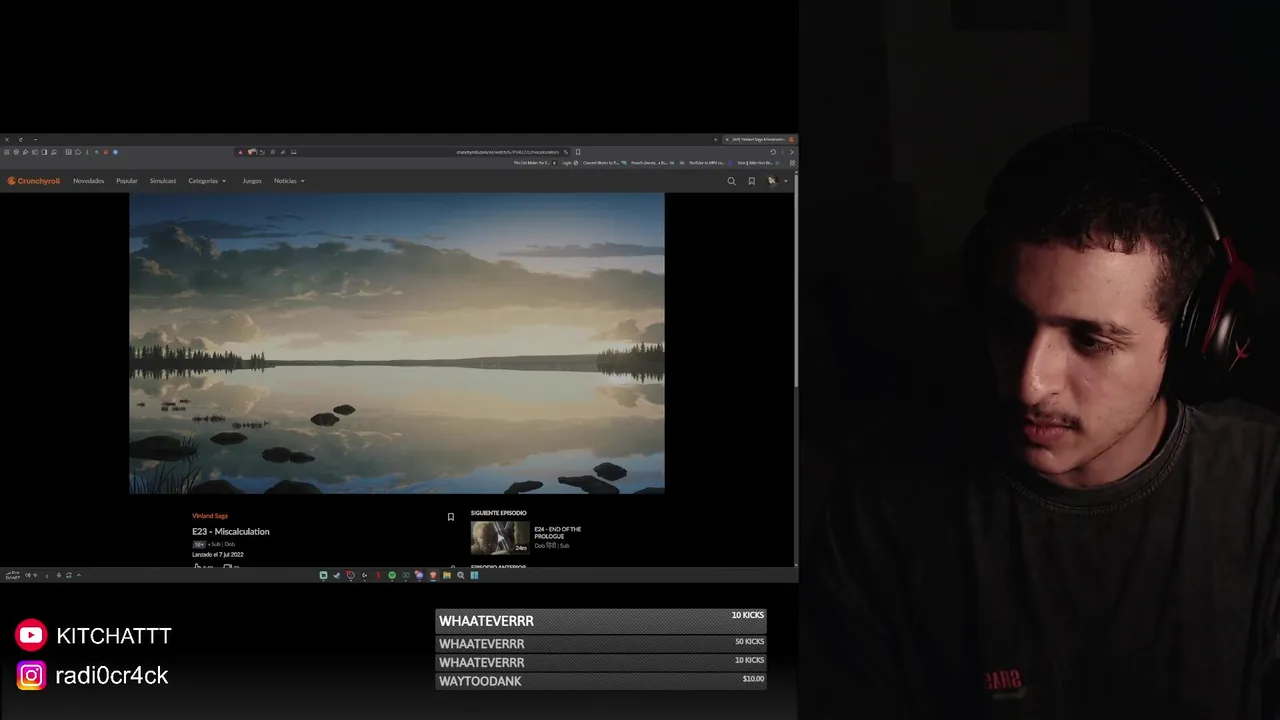Click the Vinland Saga series link
Viewport: 1280px width, 720px height.
(x=210, y=516)
